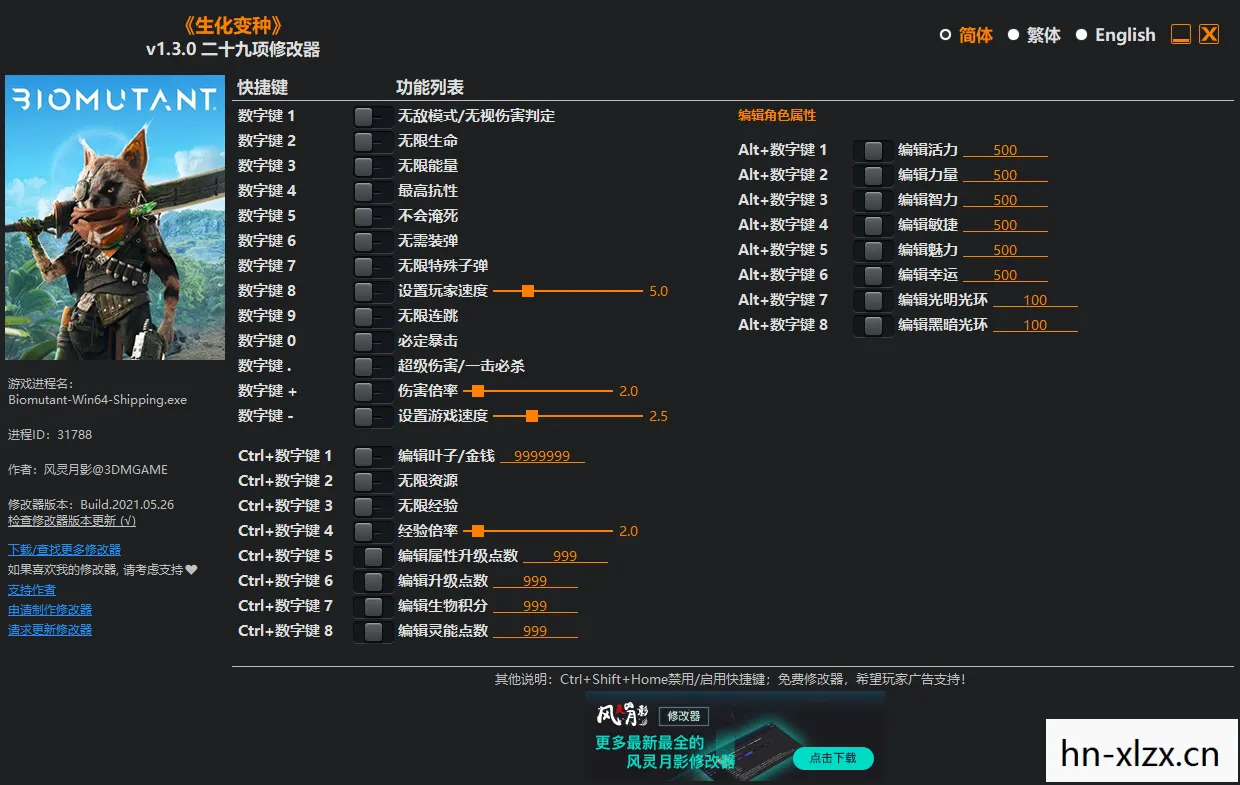Toggle the 编辑灵能点数 button
Image resolution: width=1240 pixels, height=785 pixels.
point(373,631)
